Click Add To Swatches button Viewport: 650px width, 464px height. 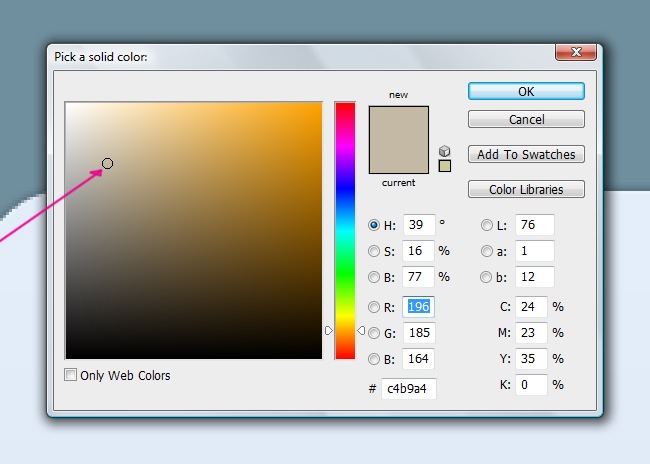[x=526, y=154]
